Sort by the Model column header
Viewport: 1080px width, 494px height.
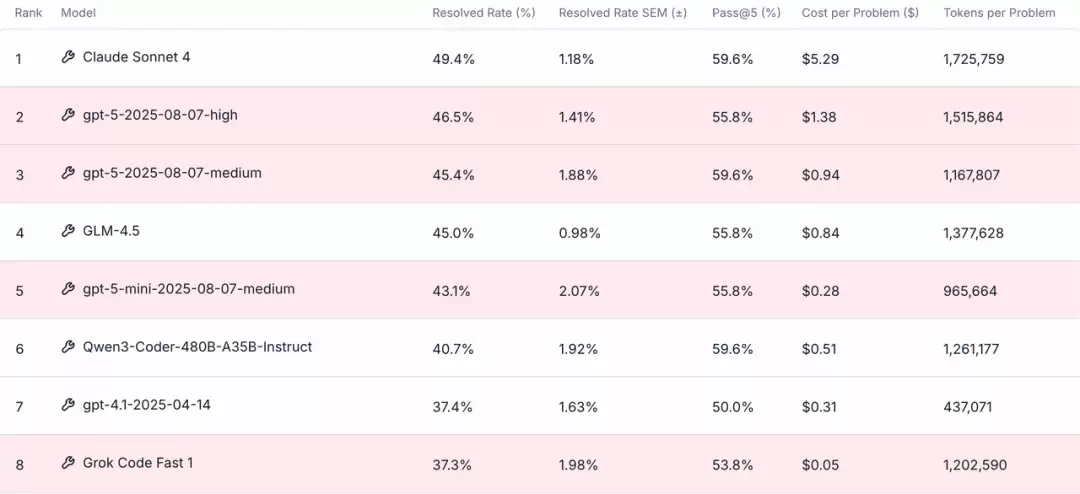[x=78, y=13]
